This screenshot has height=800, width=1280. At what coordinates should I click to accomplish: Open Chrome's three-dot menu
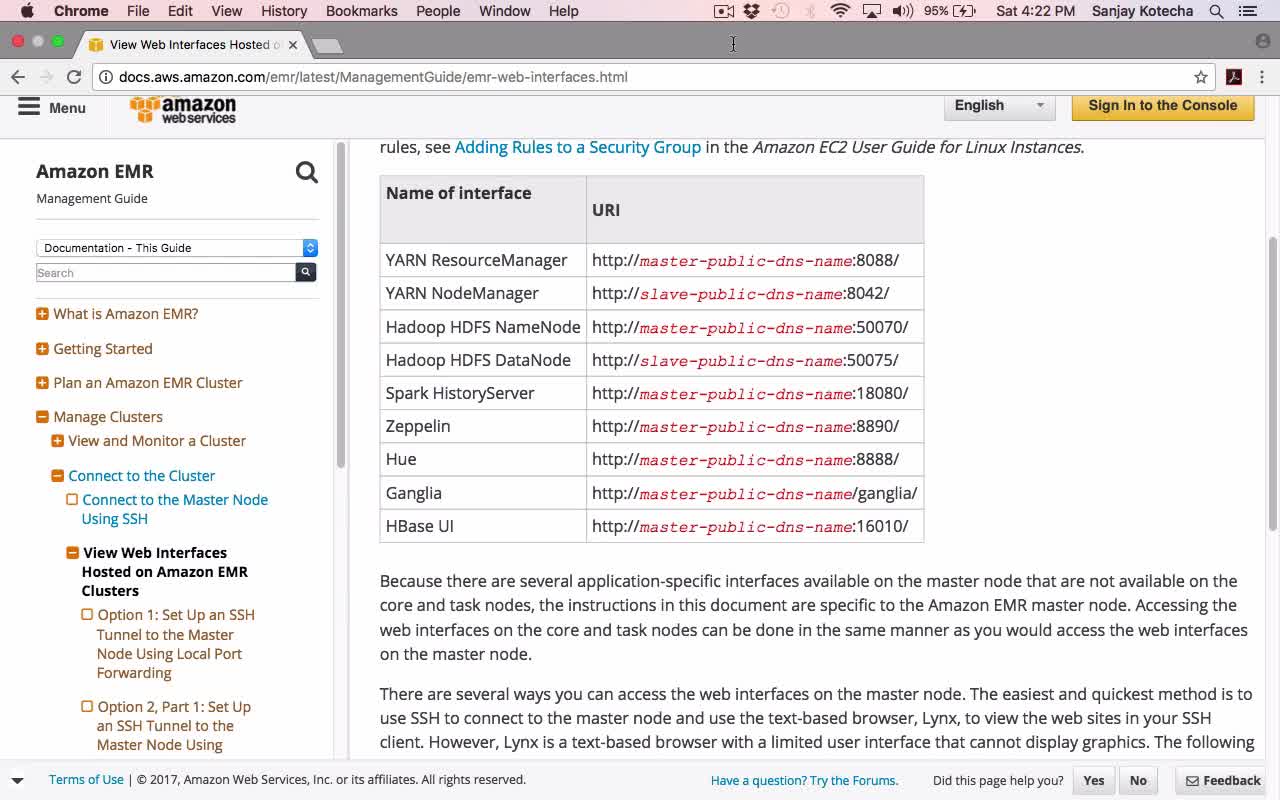click(x=1263, y=77)
